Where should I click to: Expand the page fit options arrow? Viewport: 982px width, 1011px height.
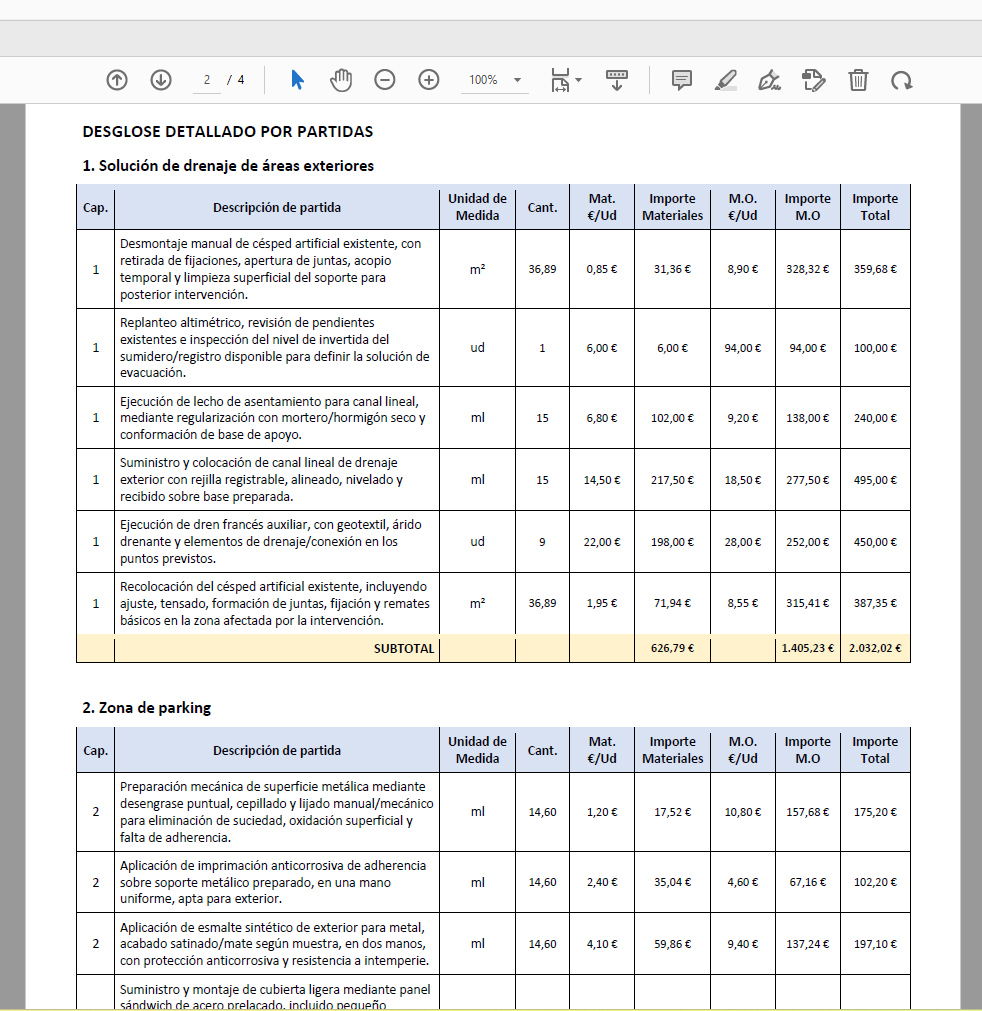pyautogui.click(x=578, y=80)
